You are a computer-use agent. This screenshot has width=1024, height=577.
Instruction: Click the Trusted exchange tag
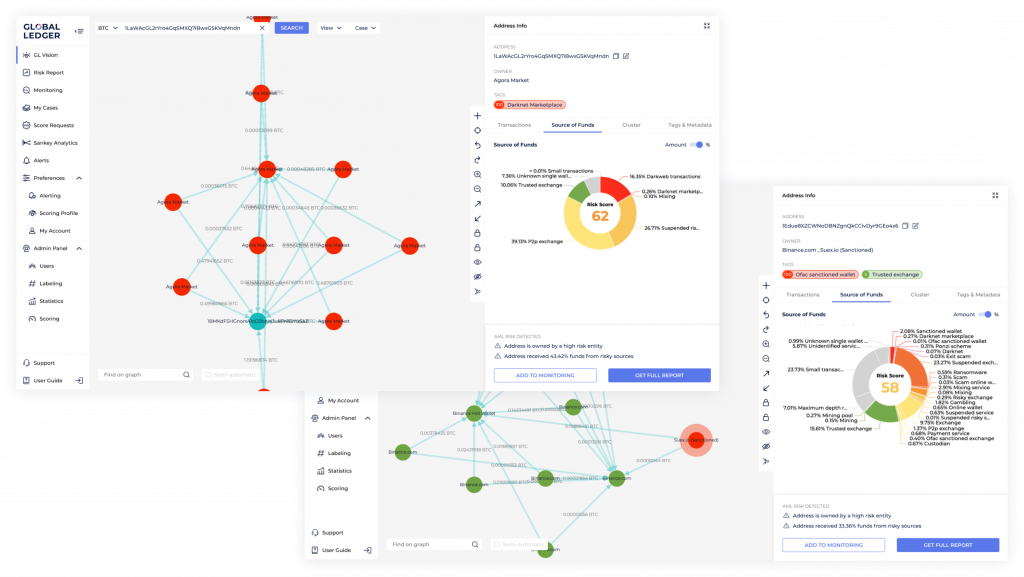click(x=891, y=275)
